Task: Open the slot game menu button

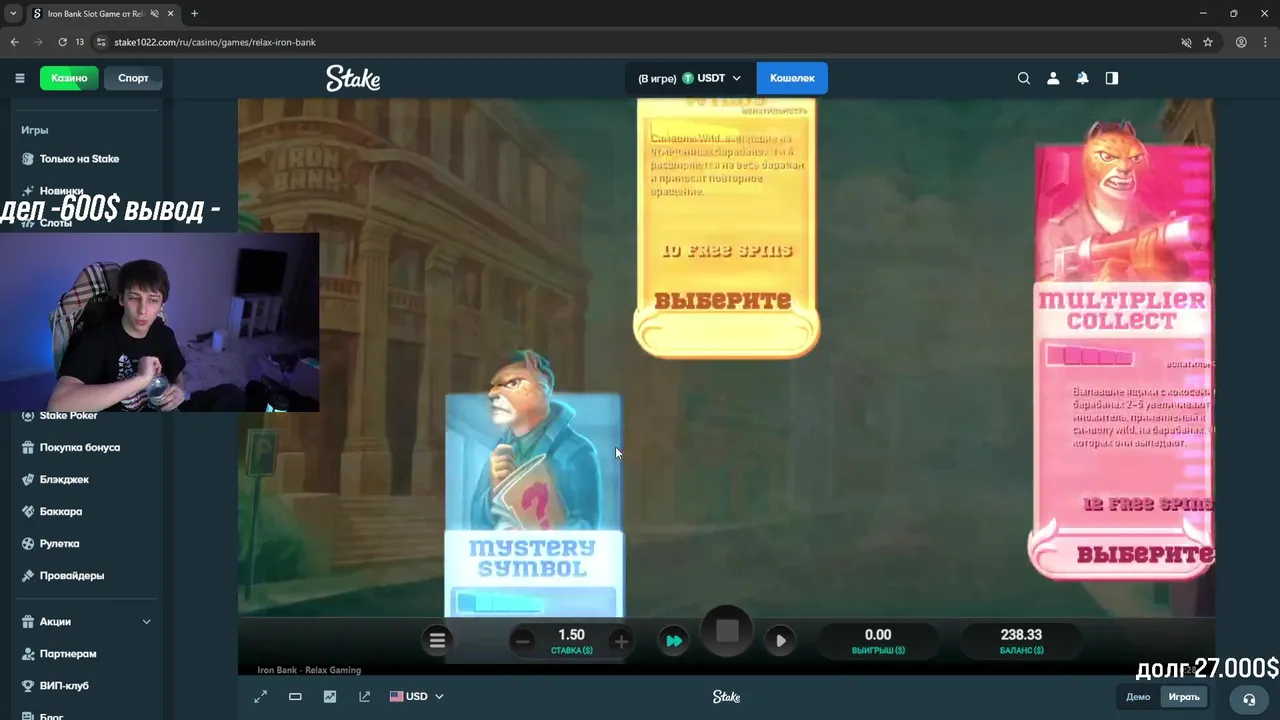Action: tap(437, 641)
